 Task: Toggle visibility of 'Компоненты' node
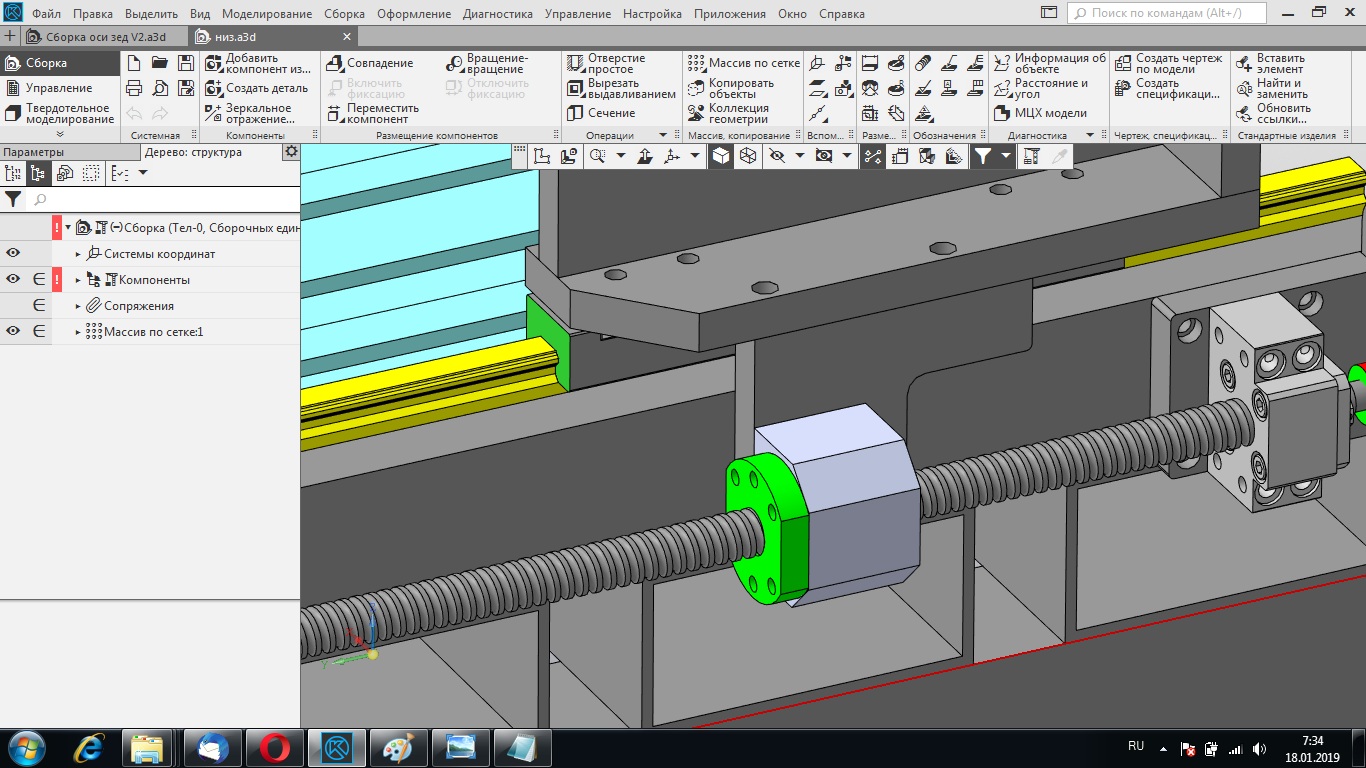pyautogui.click(x=13, y=280)
